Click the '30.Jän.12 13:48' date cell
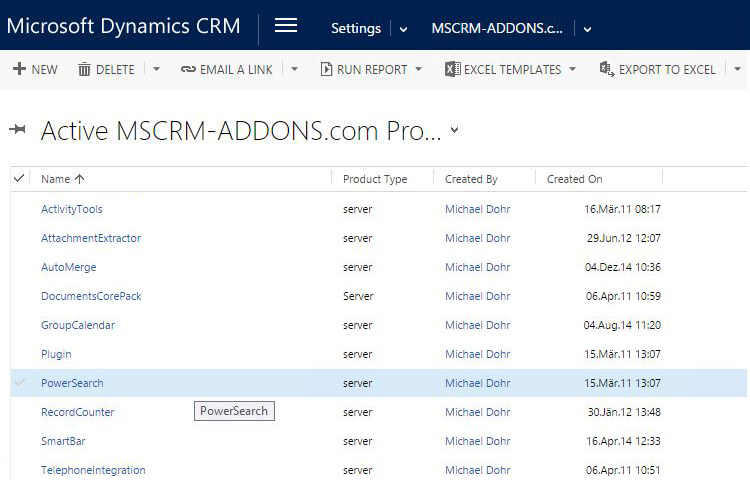 (x=624, y=412)
